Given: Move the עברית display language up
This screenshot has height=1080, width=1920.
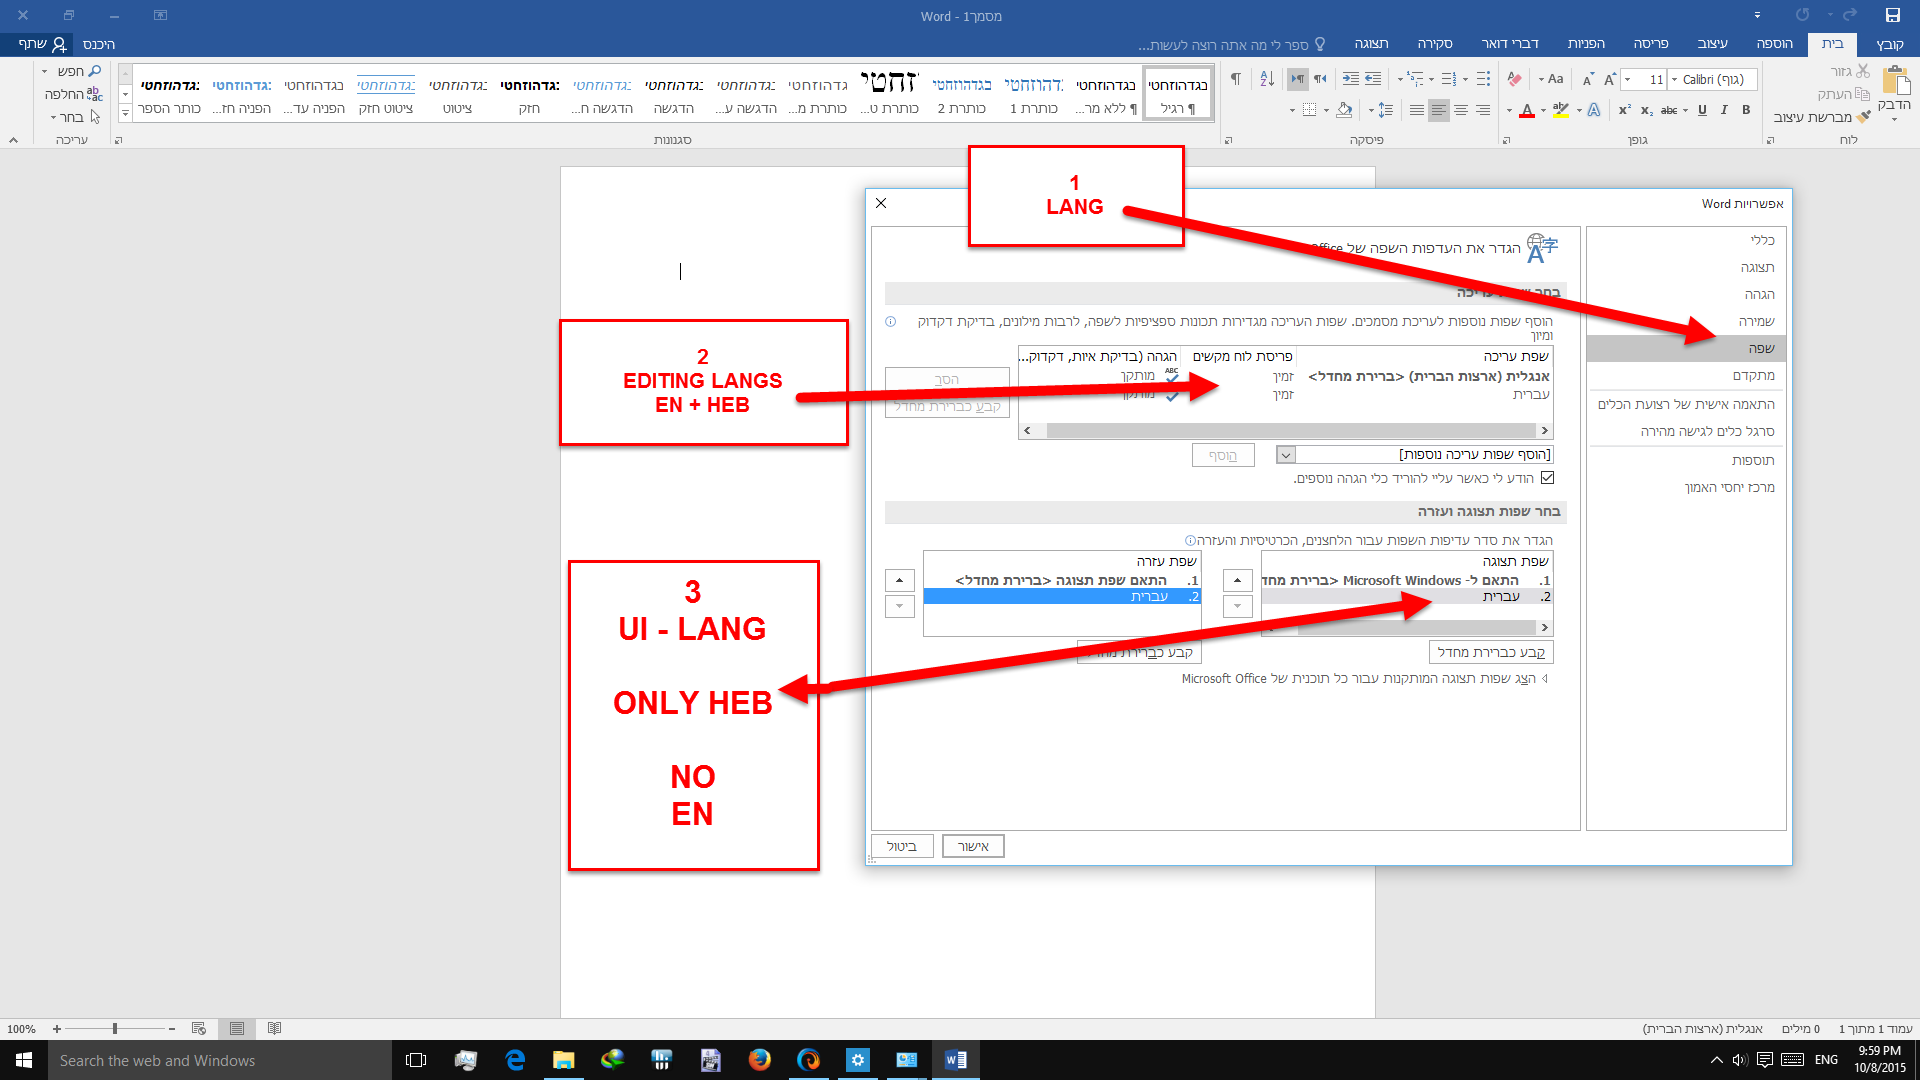Looking at the screenshot, I should click(x=1237, y=581).
